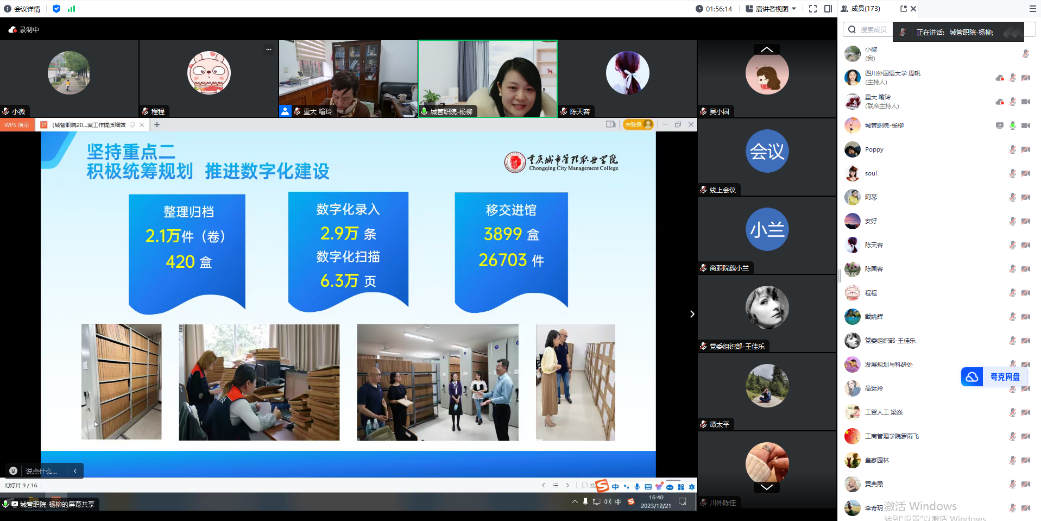Image resolution: width=1041 pixels, height=521 pixels.
Task: Click screen-share icon in 城管职院-杨柳 row
Action: pyautogui.click(x=1000, y=125)
